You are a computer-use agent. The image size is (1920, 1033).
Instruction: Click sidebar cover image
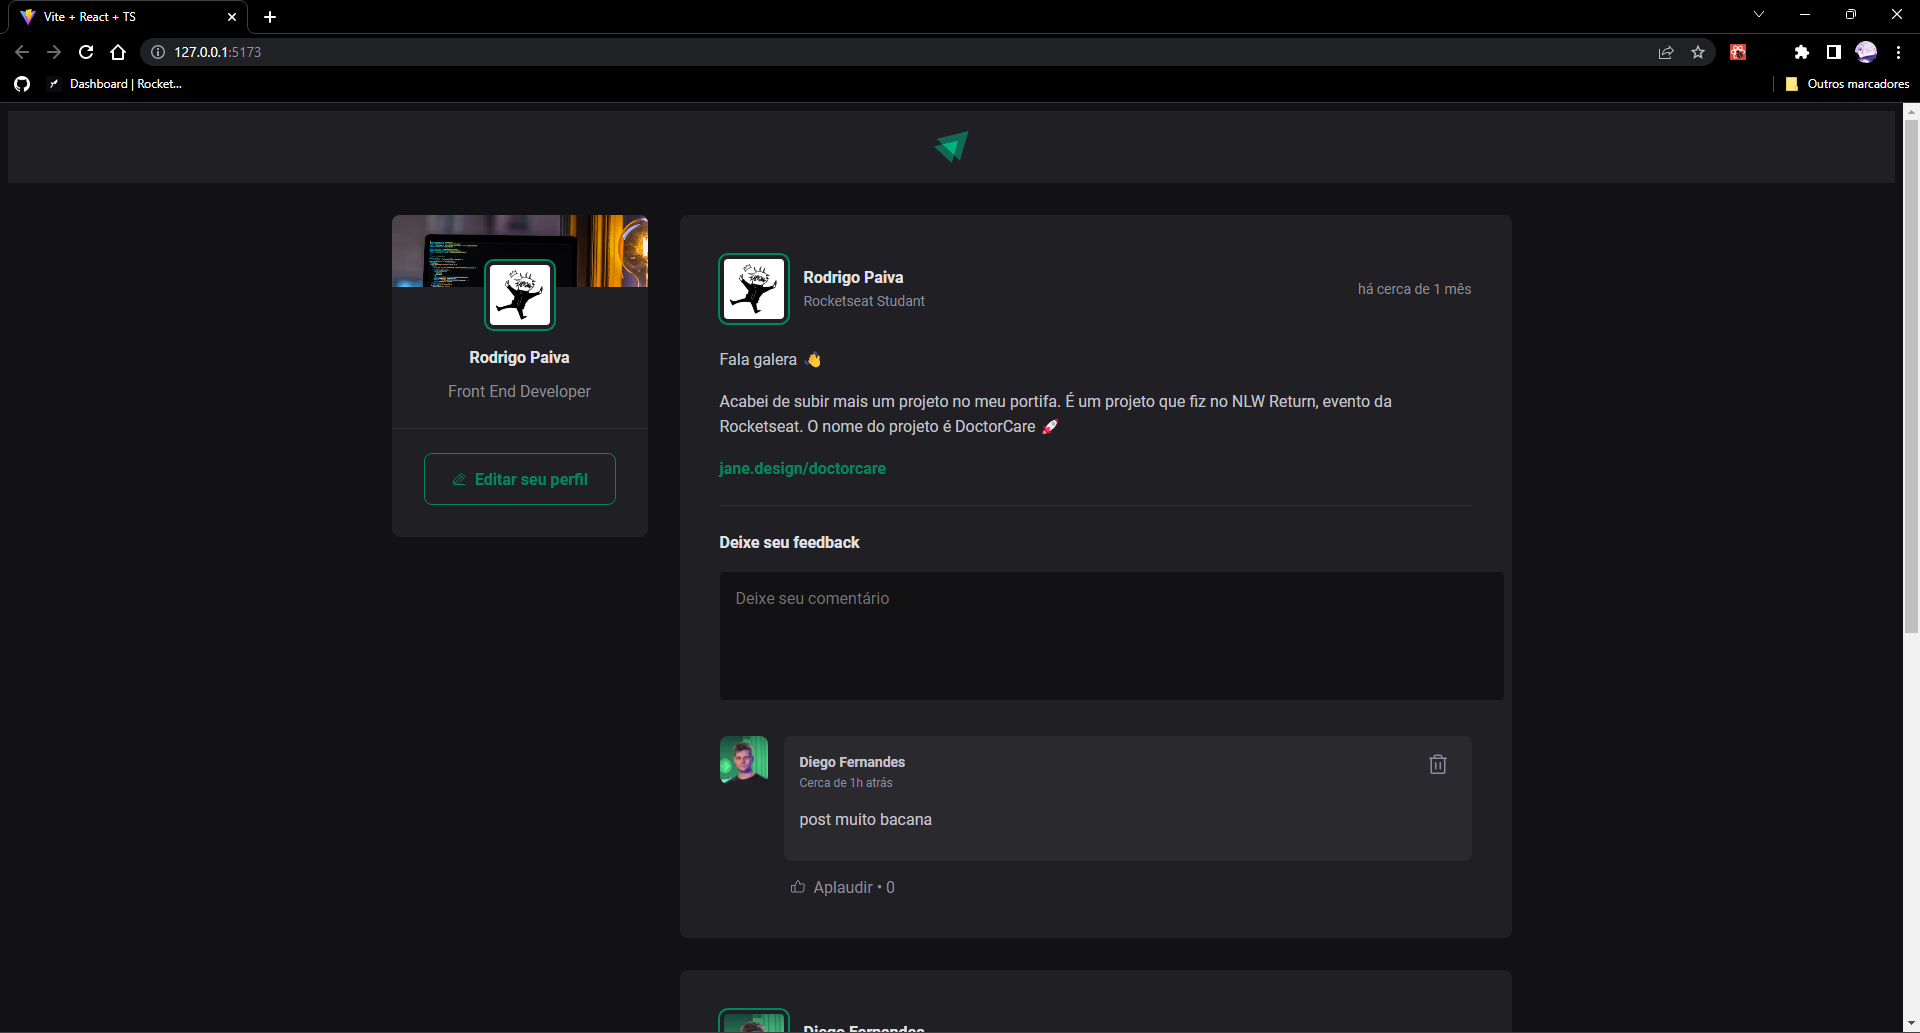pos(519,250)
